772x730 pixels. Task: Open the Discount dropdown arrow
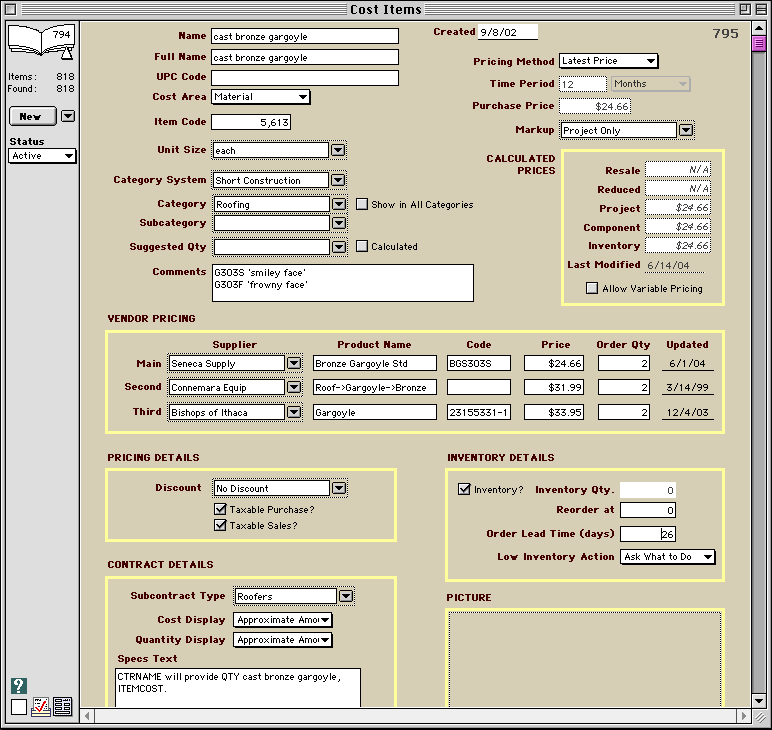click(x=339, y=488)
